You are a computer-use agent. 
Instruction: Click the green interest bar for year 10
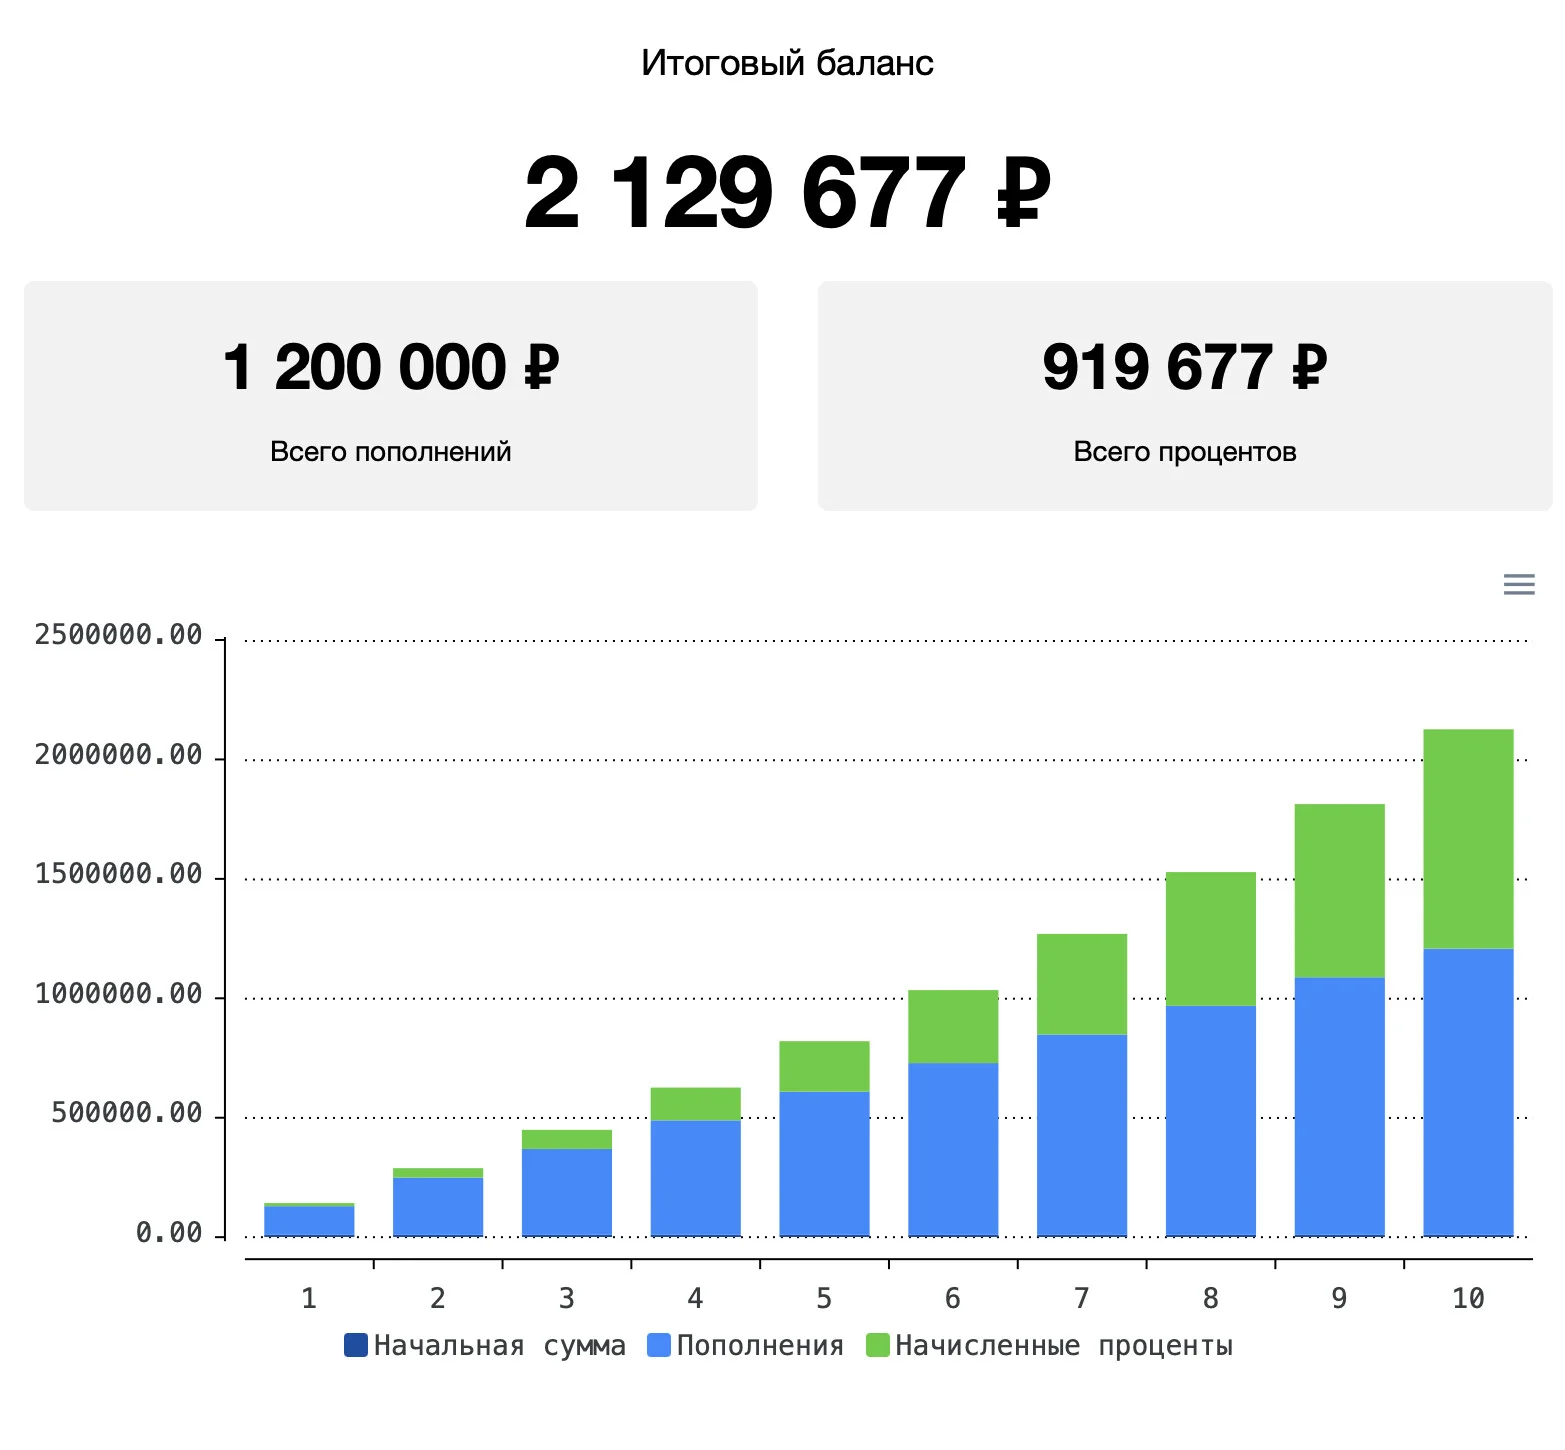[1468, 839]
